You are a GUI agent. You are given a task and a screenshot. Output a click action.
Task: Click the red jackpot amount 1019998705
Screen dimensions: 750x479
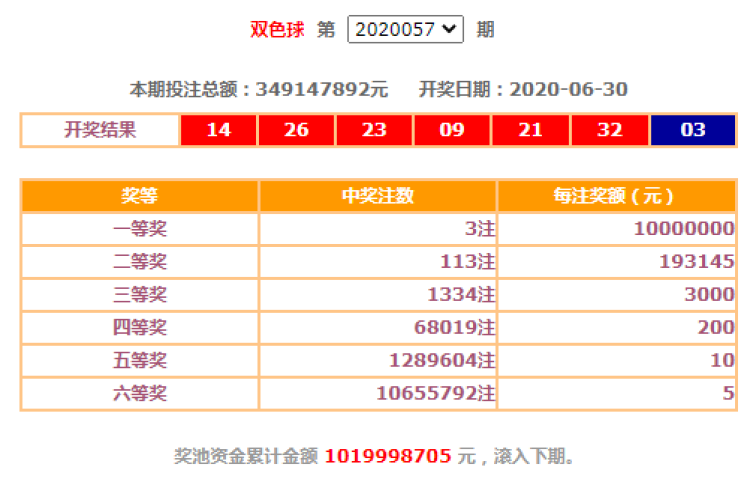tap(388, 457)
